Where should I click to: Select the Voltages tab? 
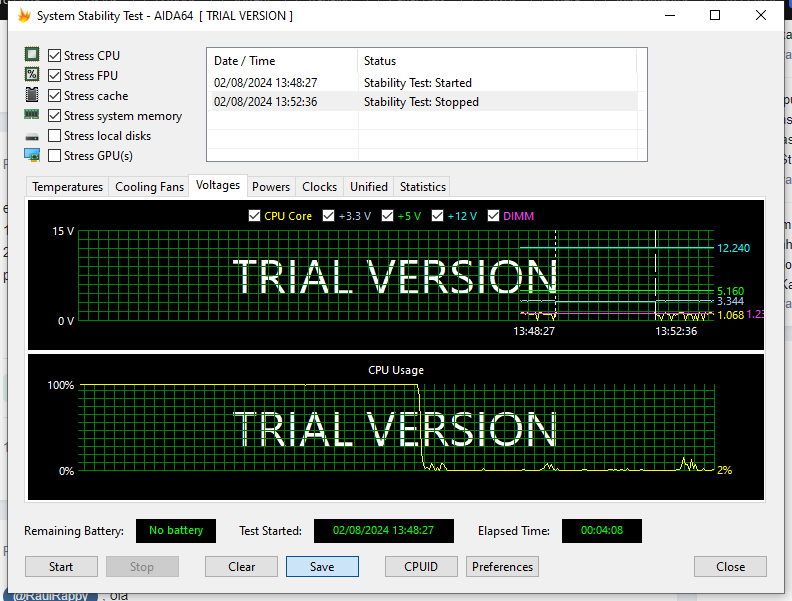[218, 185]
